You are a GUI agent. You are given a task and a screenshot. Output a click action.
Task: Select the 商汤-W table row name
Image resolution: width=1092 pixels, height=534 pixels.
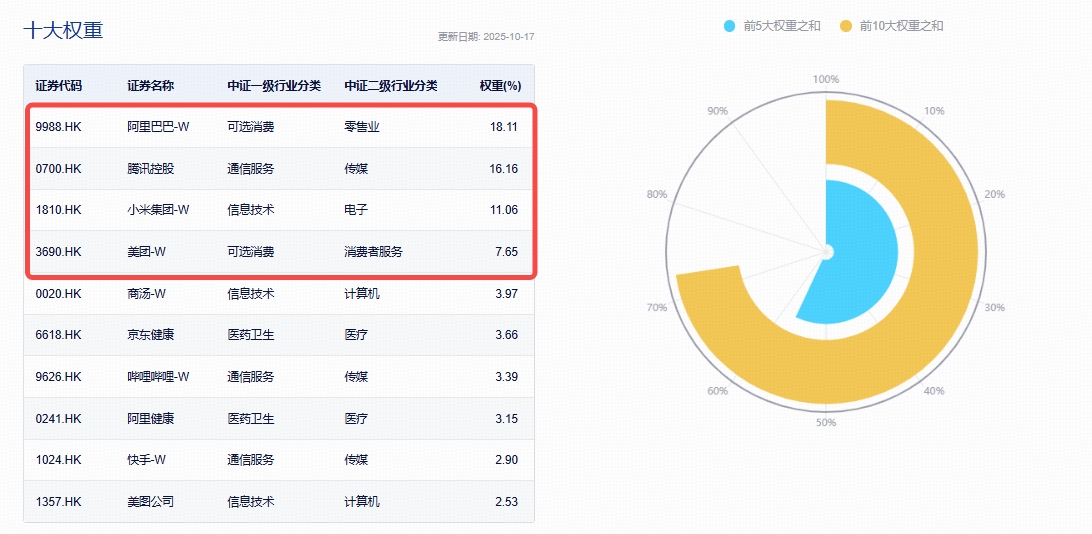pyautogui.click(x=147, y=294)
